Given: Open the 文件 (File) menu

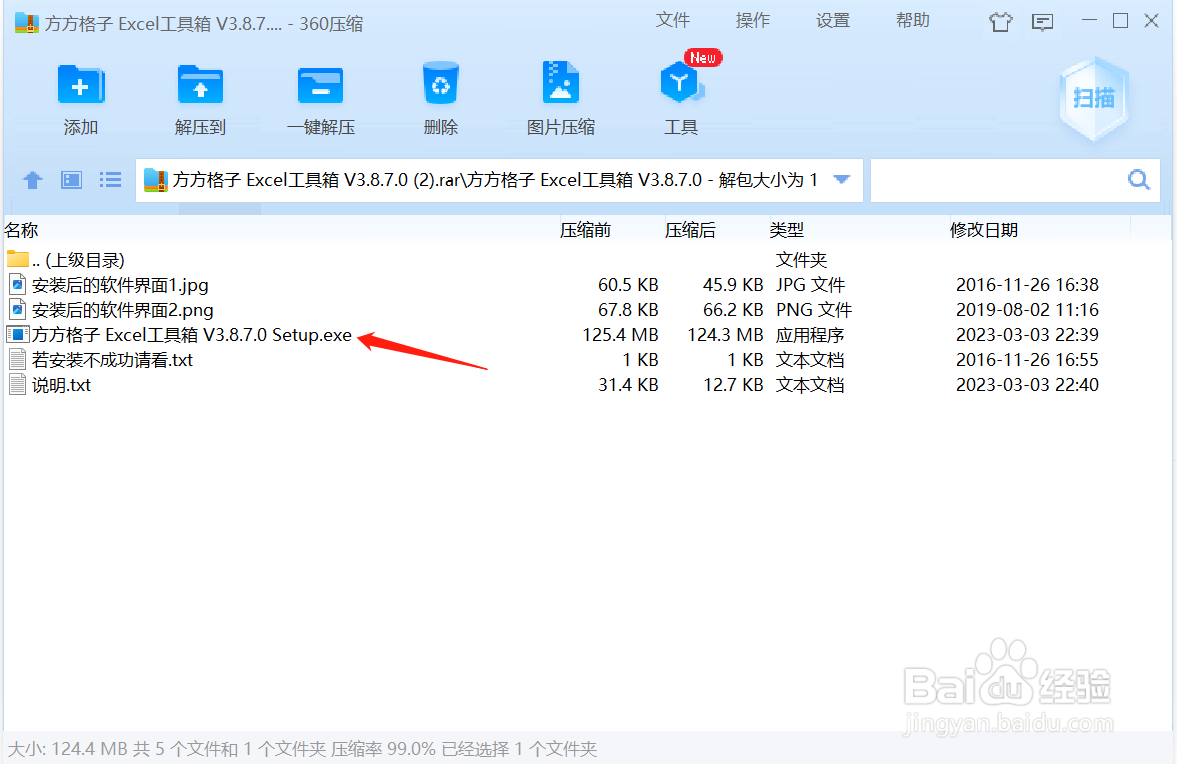Looking at the screenshot, I should [673, 20].
